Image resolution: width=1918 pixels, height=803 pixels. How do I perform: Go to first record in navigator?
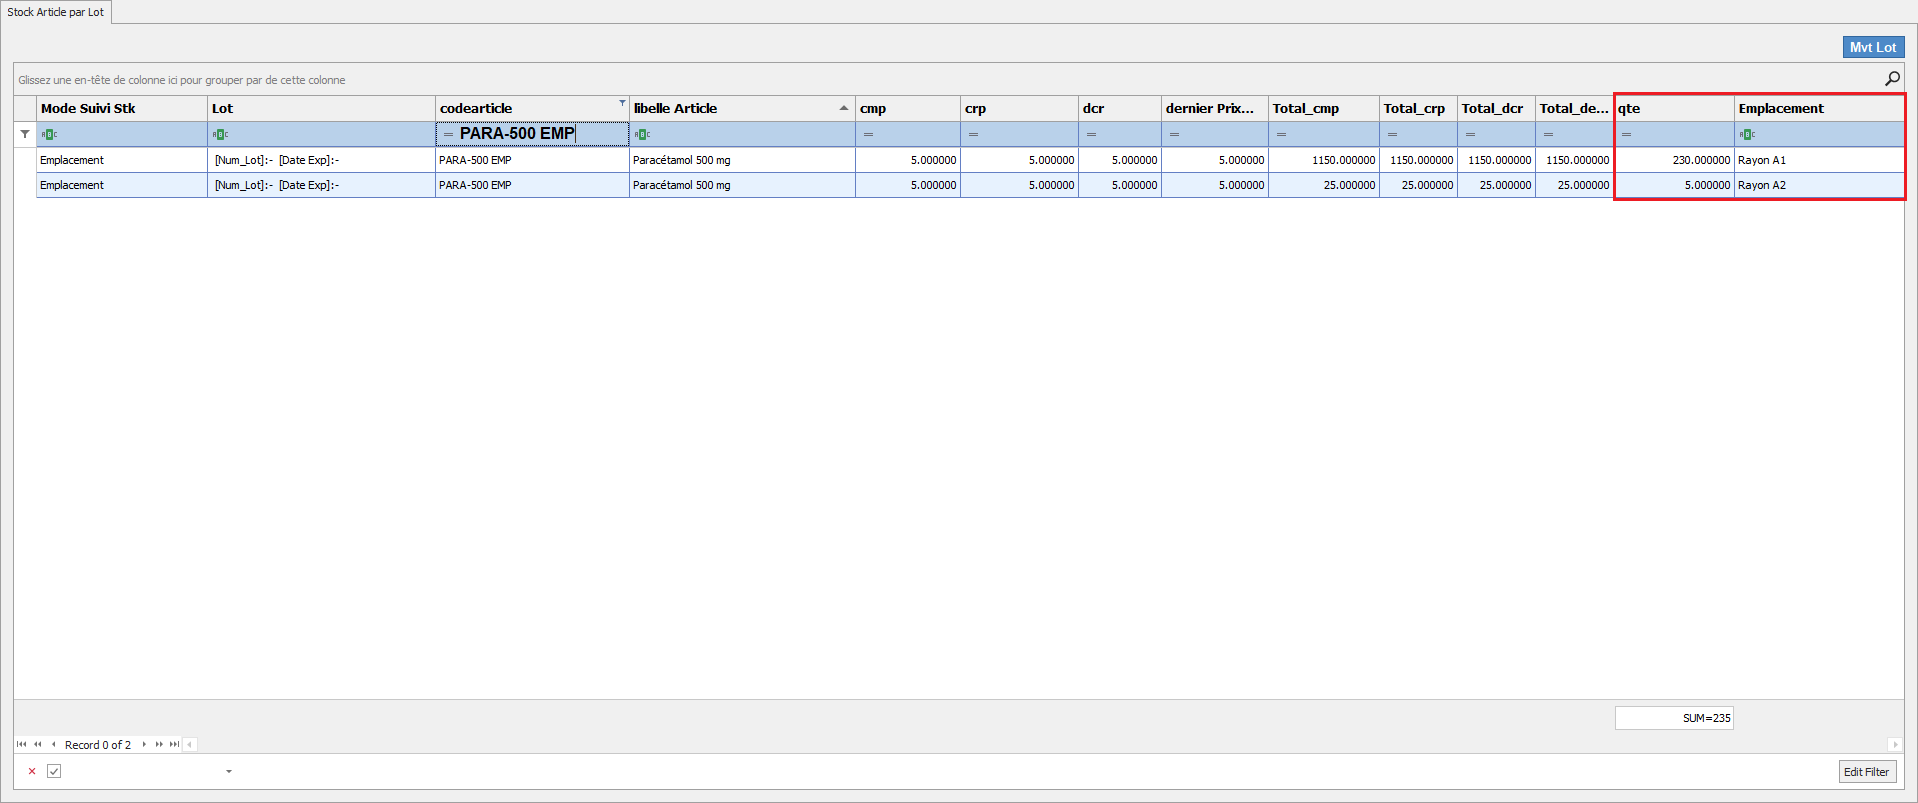coord(21,744)
